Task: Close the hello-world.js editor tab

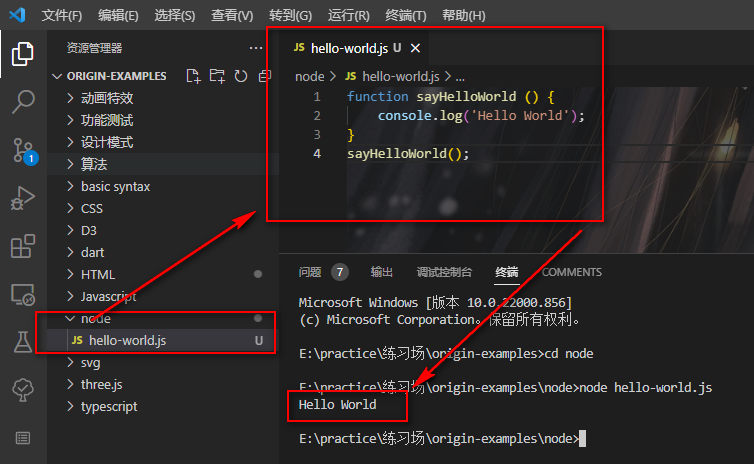Action: click(x=415, y=48)
